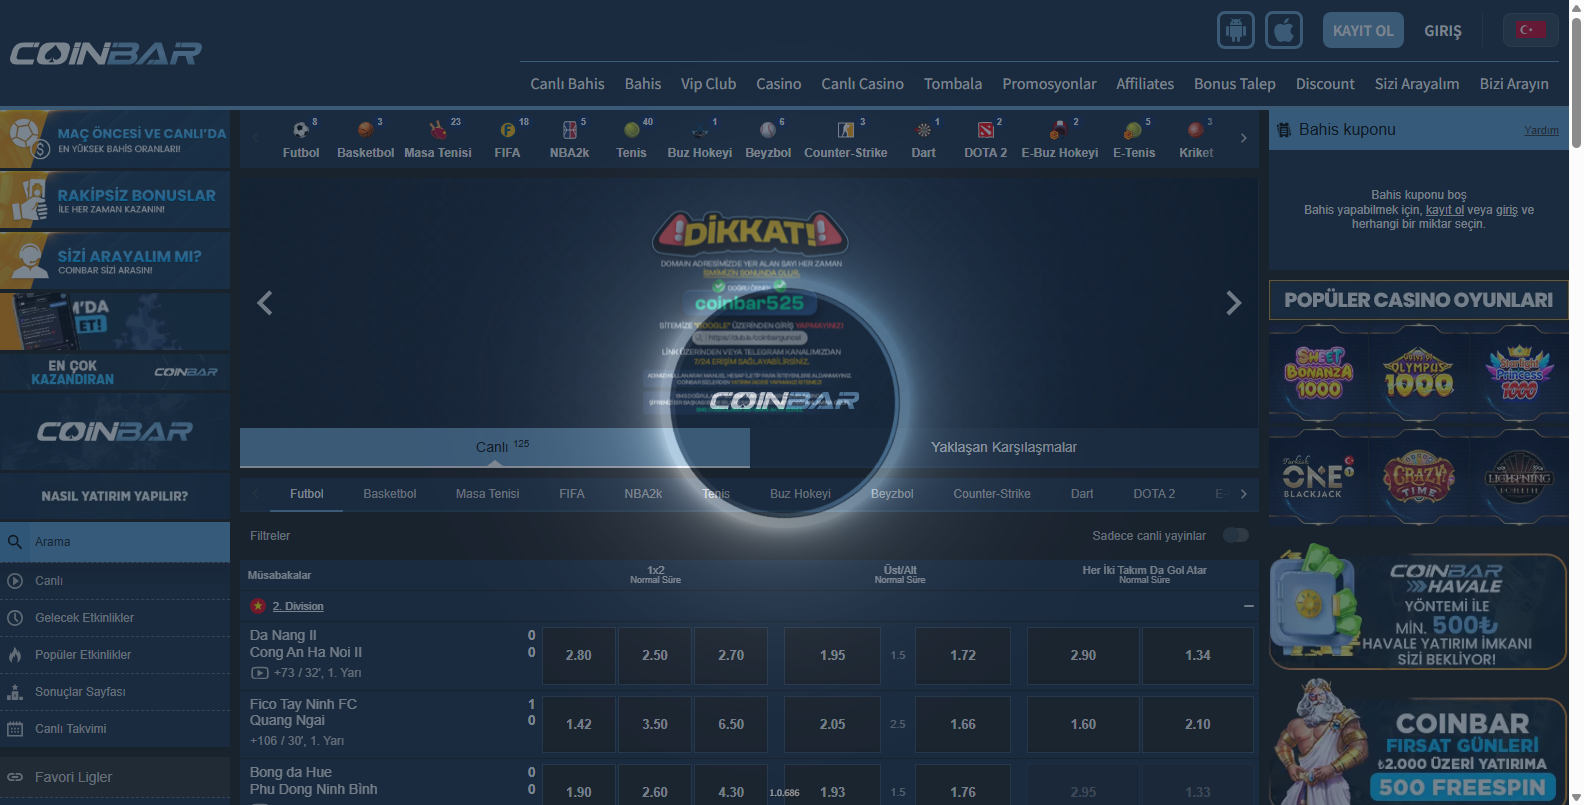Image resolution: width=1584 pixels, height=805 pixels.
Task: Advance the sport tabs row right
Action: coord(1243,494)
